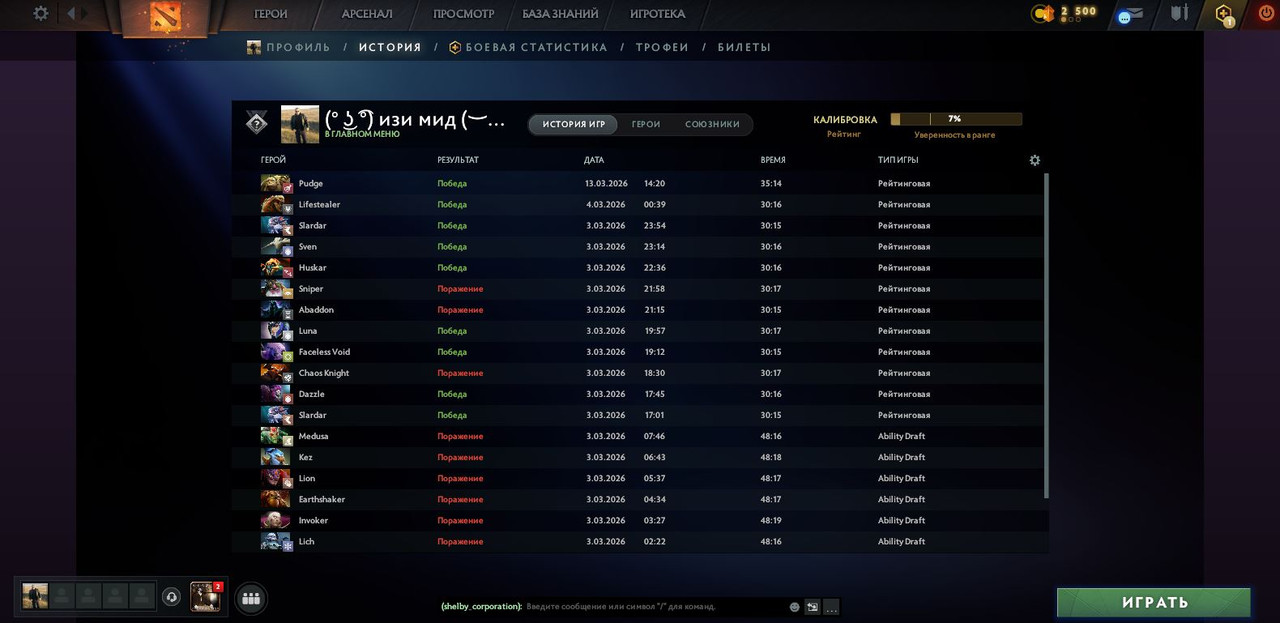Click the match history scrollbar

click(1047, 335)
